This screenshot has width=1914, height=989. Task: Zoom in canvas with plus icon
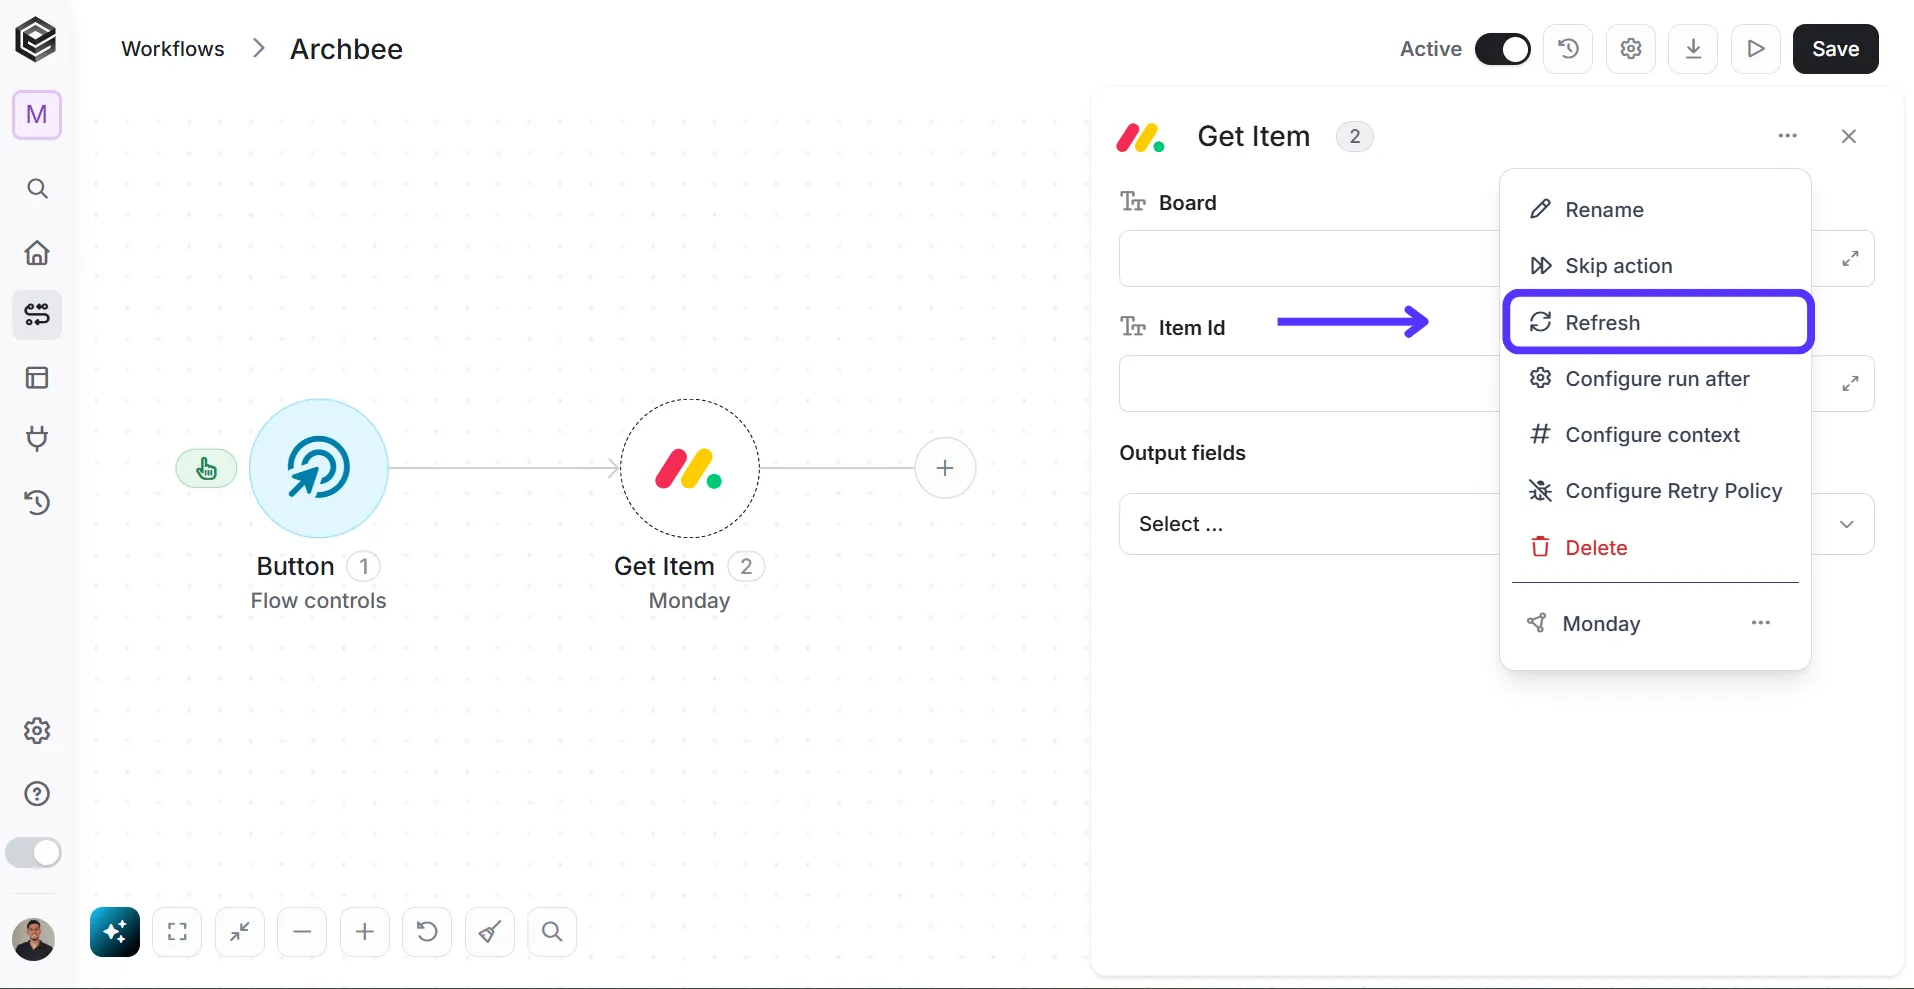click(365, 932)
